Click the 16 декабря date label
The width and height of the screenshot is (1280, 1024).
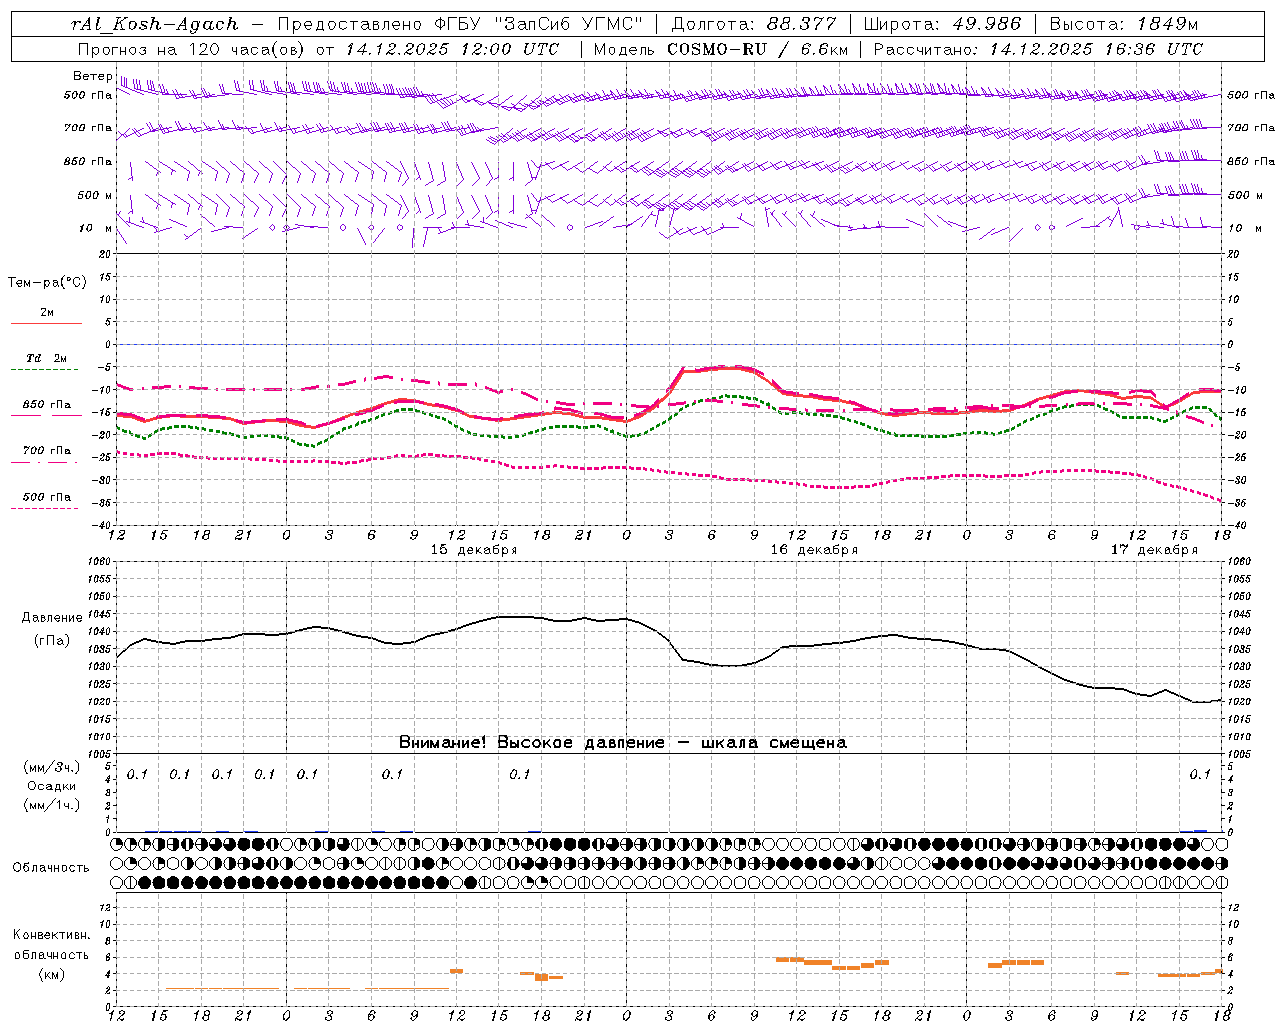pos(814,550)
